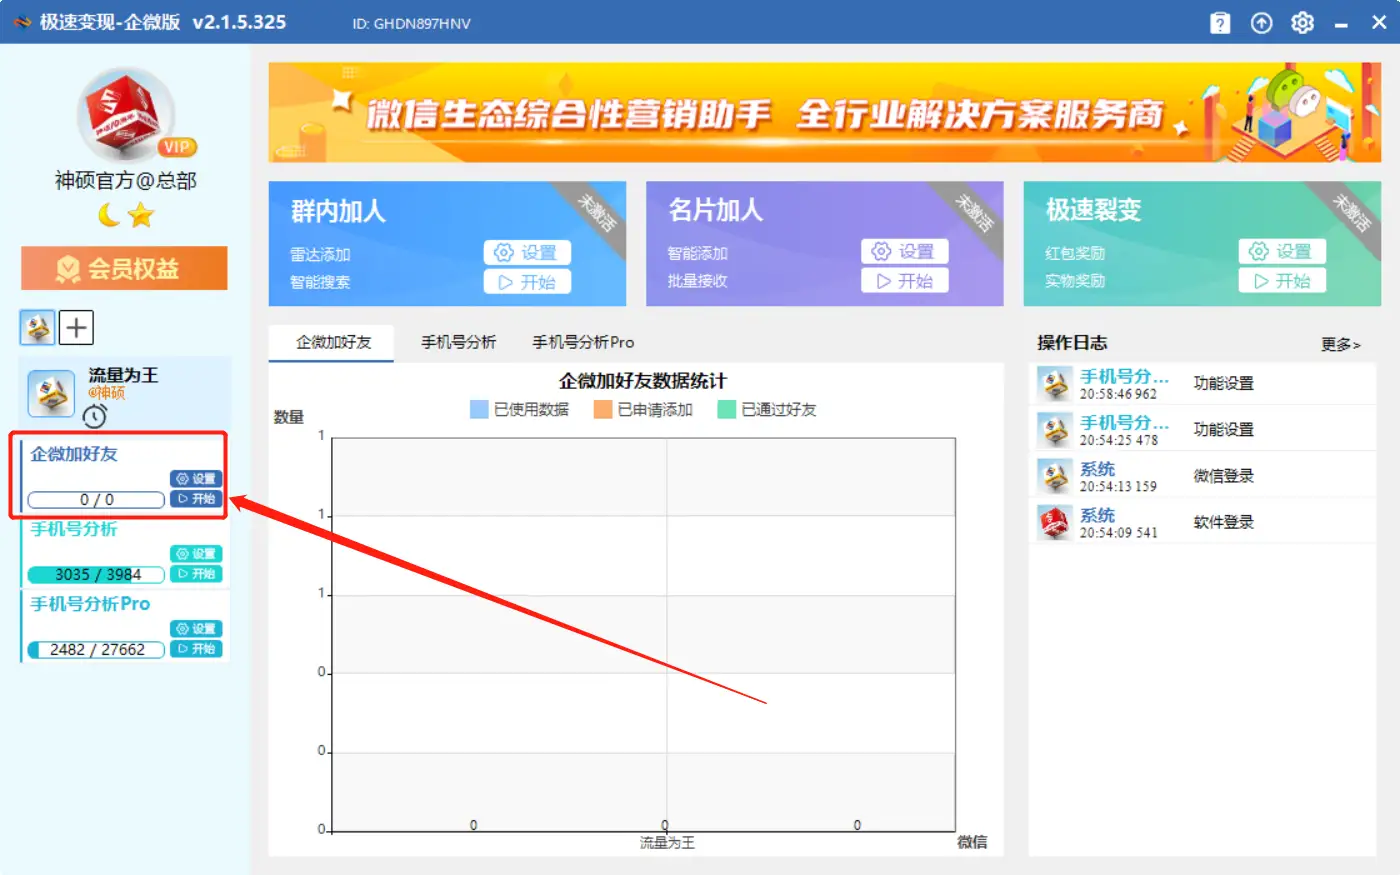The image size is (1400, 875).
Task: Click the 设置 gear icon on 极速裂变 card
Action: pyautogui.click(x=1283, y=252)
